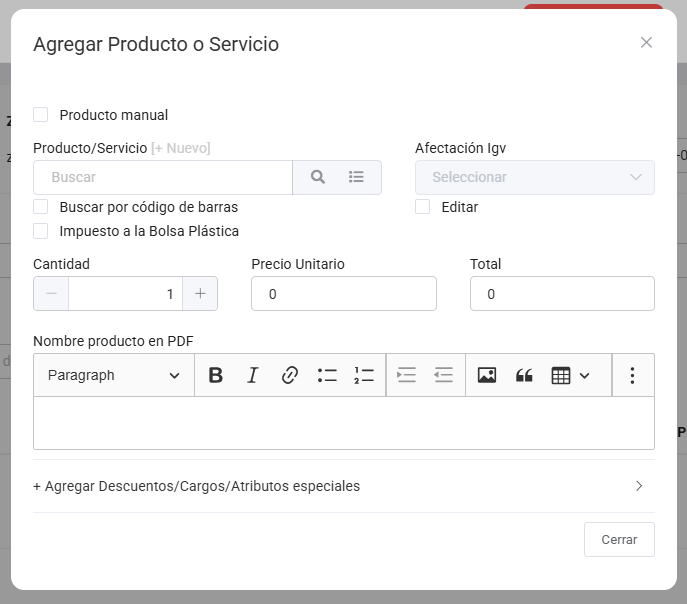Create a numbered list in the editor
The image size is (687, 604).
point(364,375)
